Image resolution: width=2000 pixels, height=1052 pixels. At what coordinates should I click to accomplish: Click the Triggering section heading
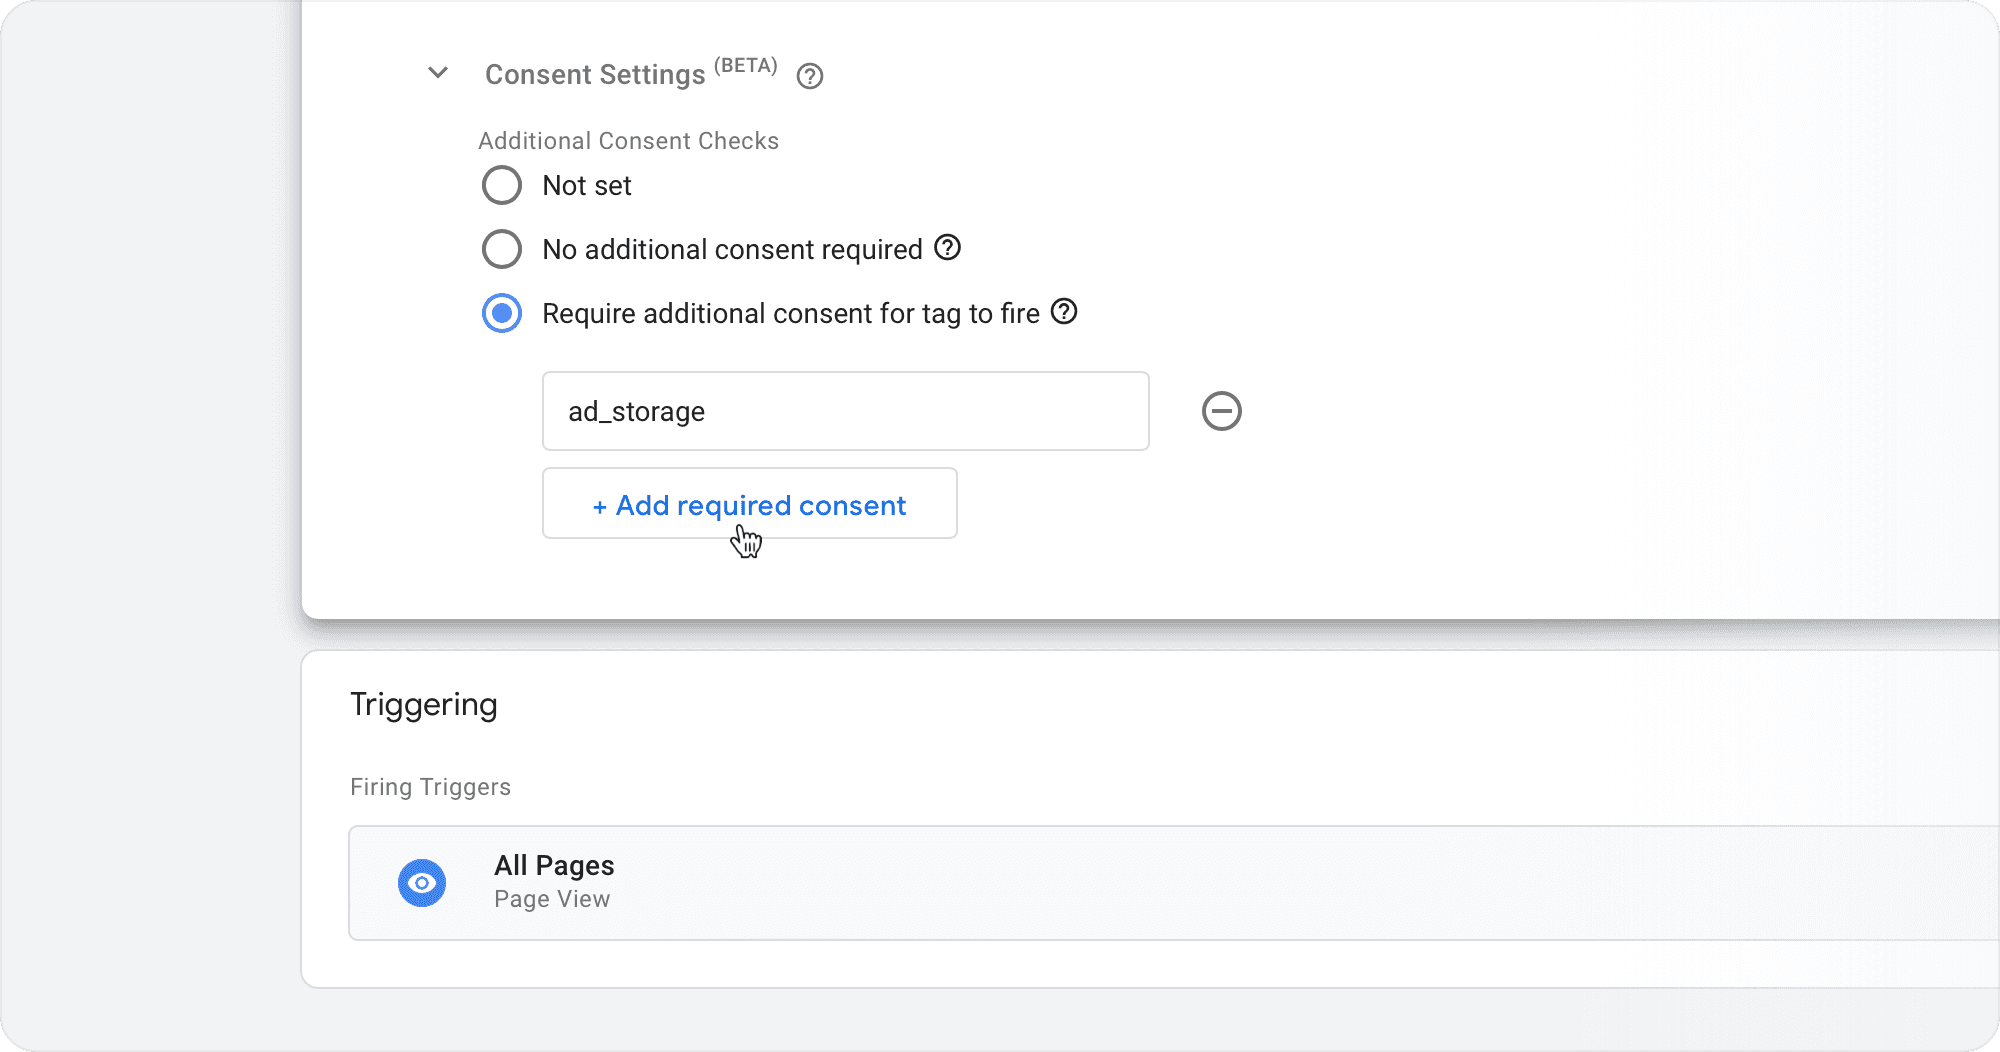tap(424, 705)
